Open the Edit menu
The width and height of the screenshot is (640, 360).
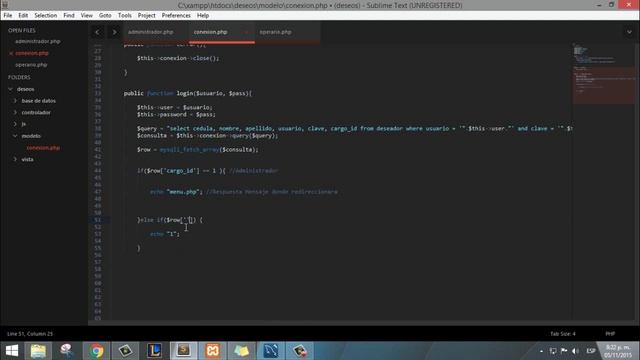pyautogui.click(x=23, y=16)
